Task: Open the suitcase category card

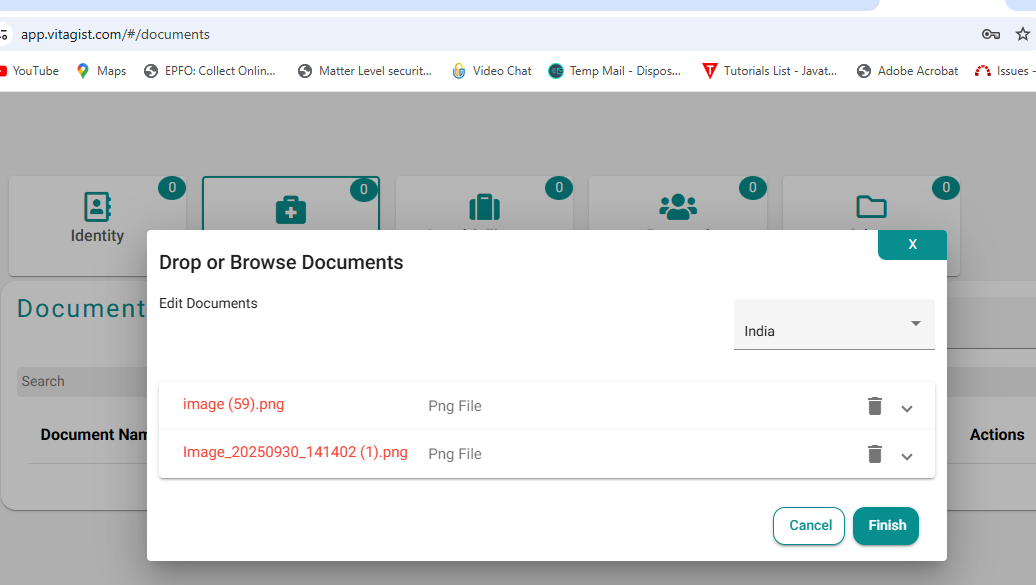Action: click(484, 205)
